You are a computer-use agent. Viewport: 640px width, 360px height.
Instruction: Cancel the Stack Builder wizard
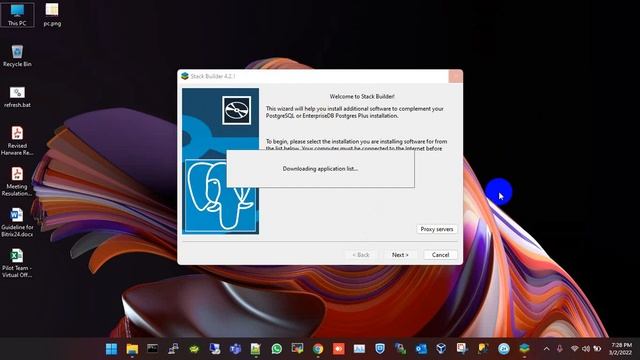click(x=440, y=255)
